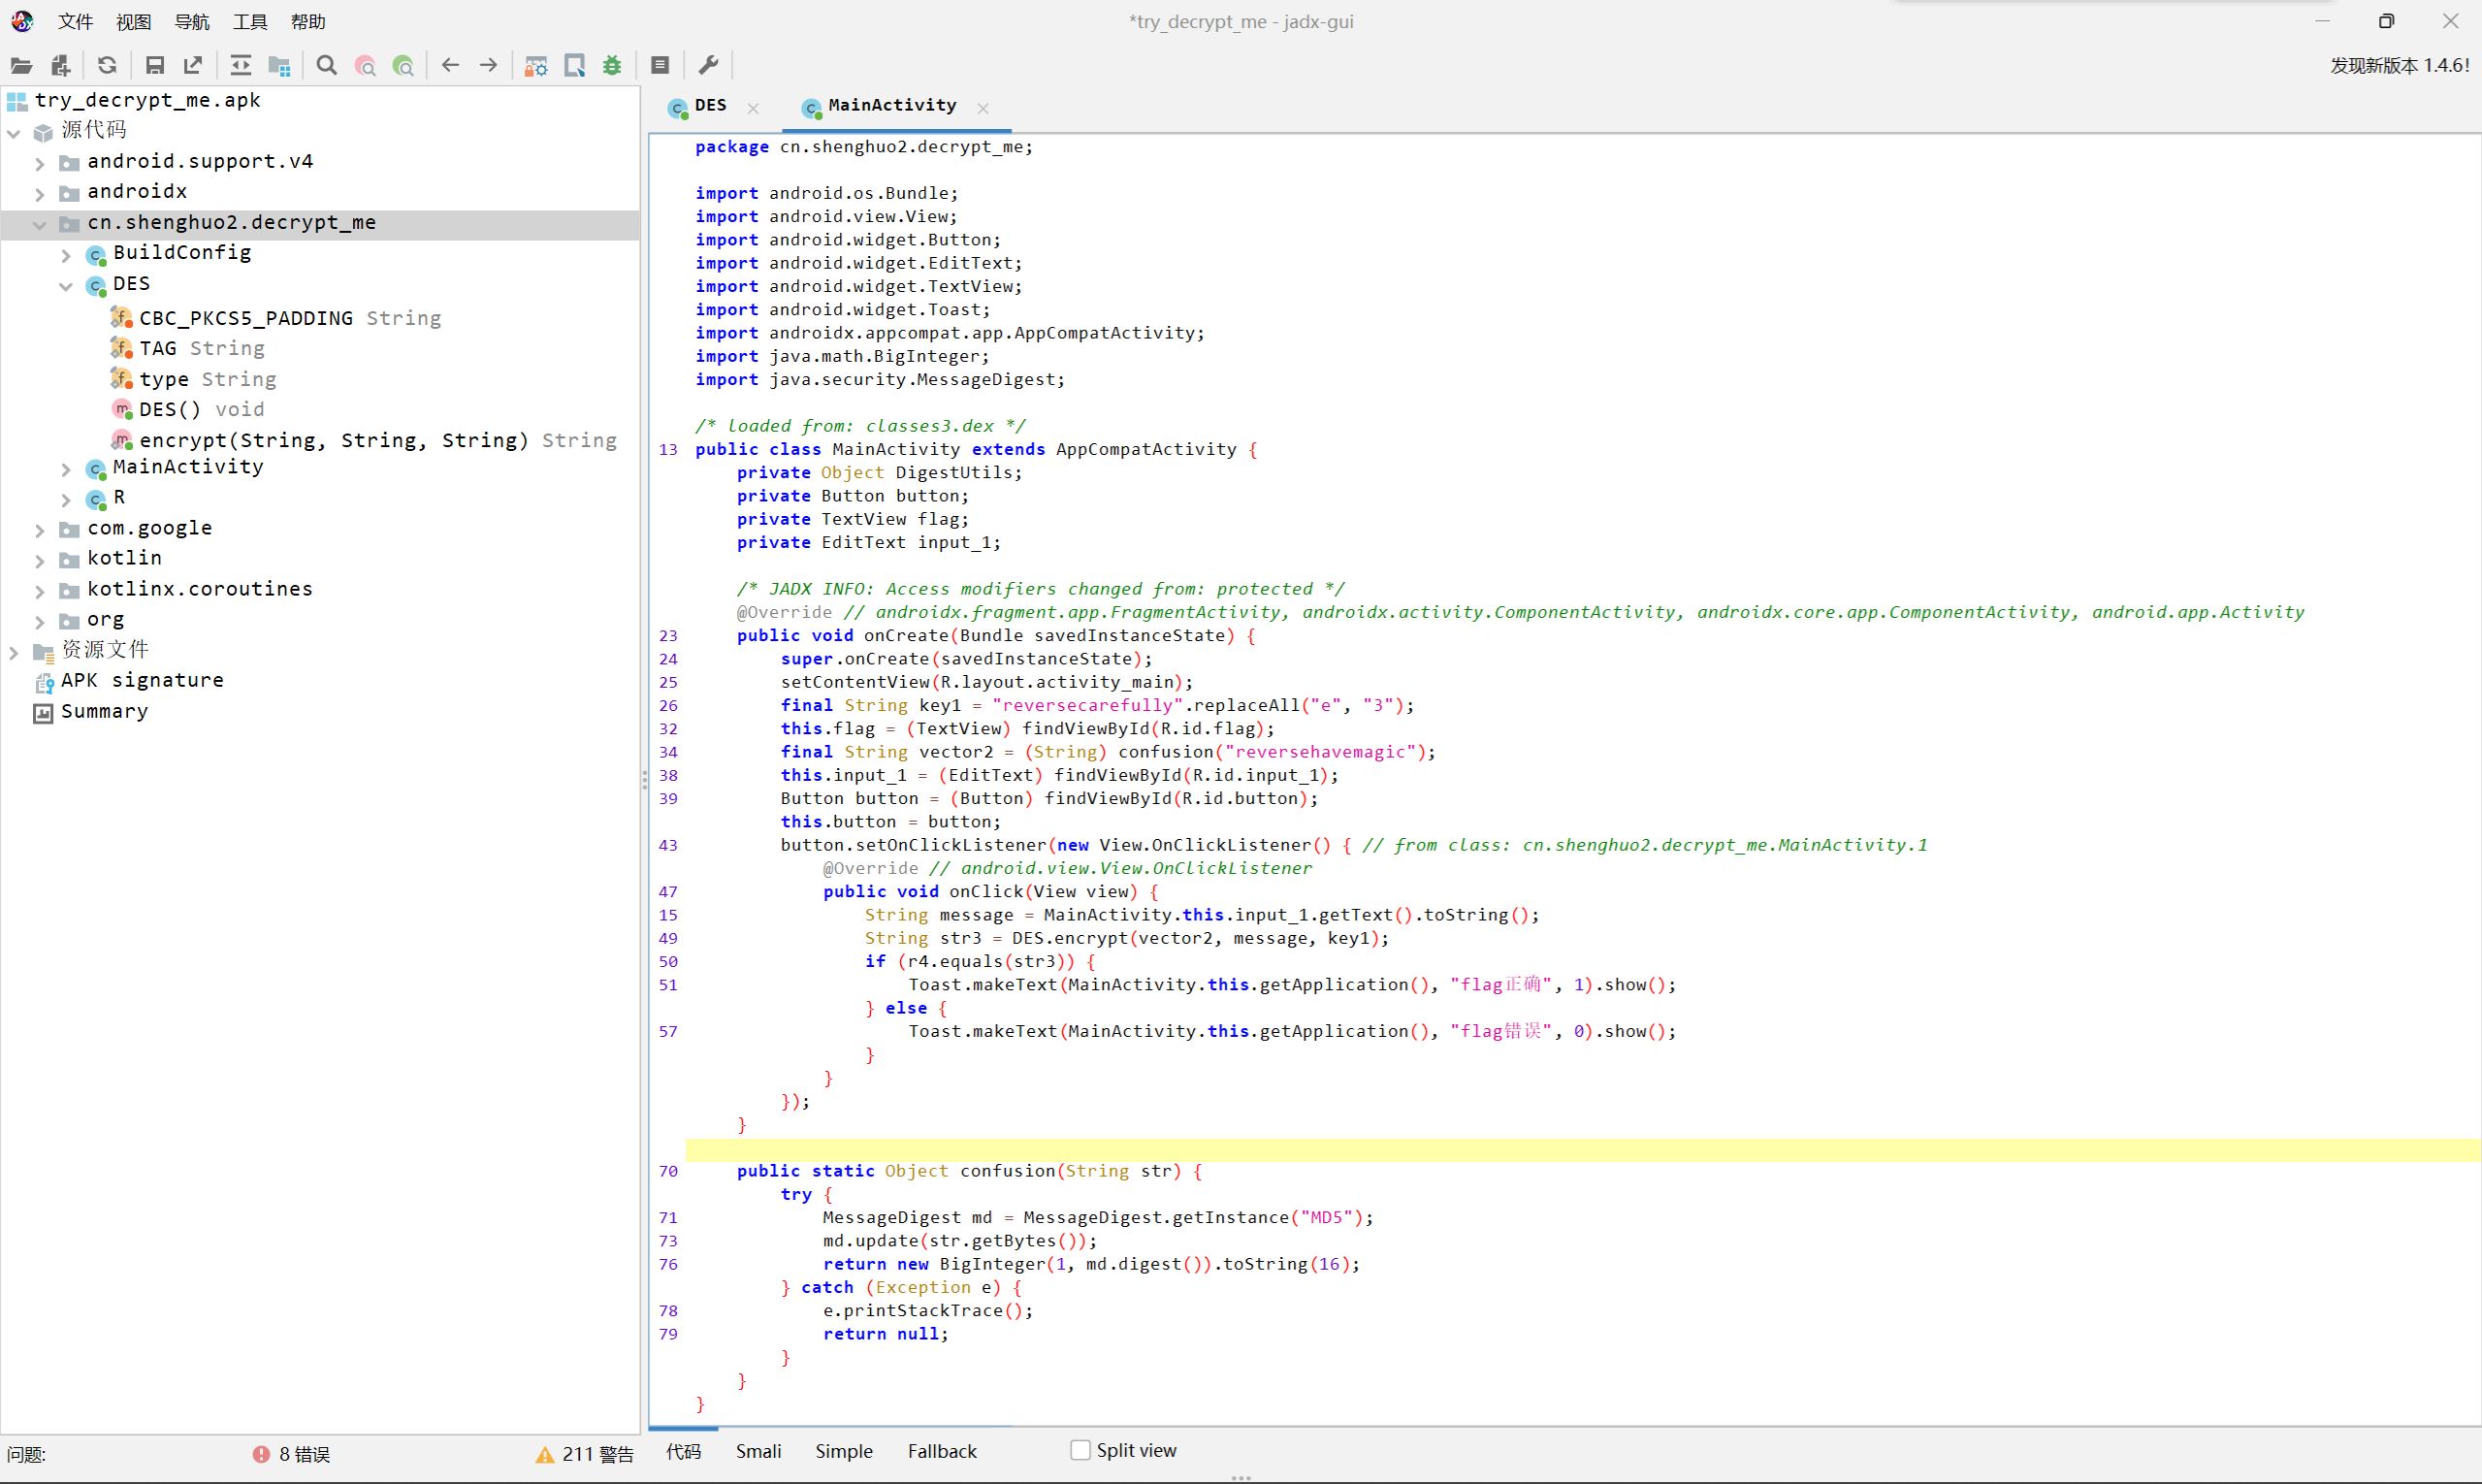This screenshot has height=1484, width=2482.
Task: Open the Summary node
Action: pos(104,711)
